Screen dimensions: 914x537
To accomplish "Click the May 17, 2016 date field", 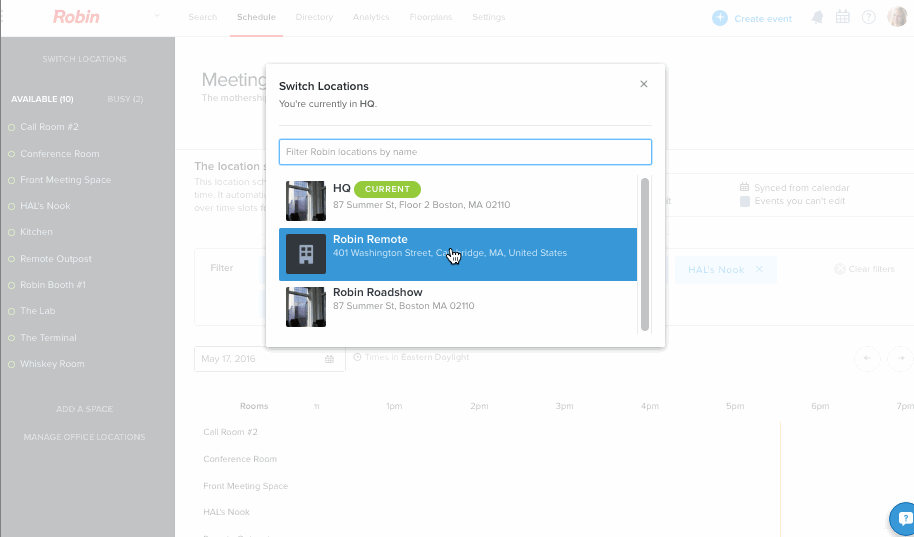I will point(270,359).
